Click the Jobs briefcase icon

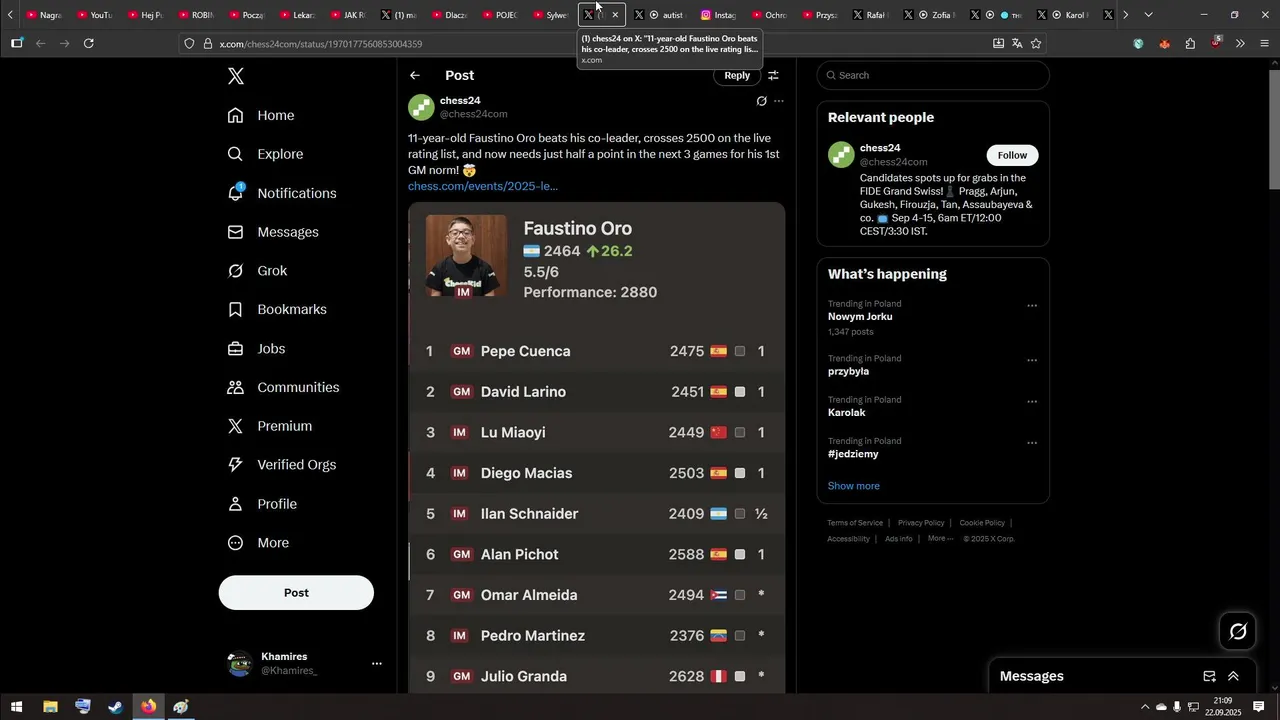pos(236,349)
